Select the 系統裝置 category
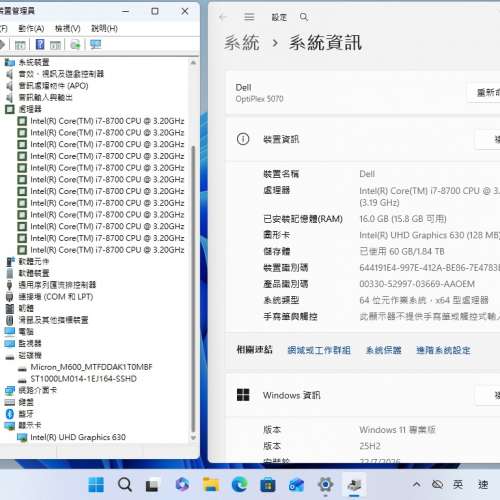Screen dimensions: 500x500 tap(34, 62)
